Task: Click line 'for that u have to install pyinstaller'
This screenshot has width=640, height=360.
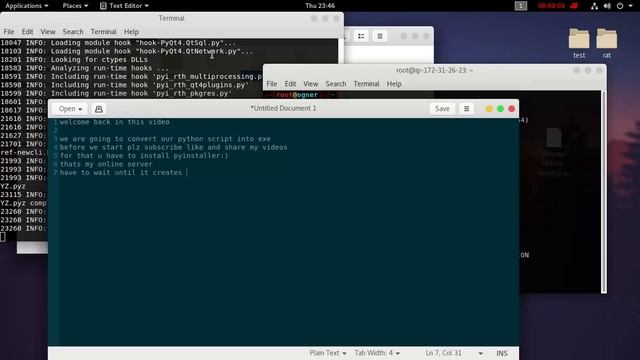Action: point(144,156)
